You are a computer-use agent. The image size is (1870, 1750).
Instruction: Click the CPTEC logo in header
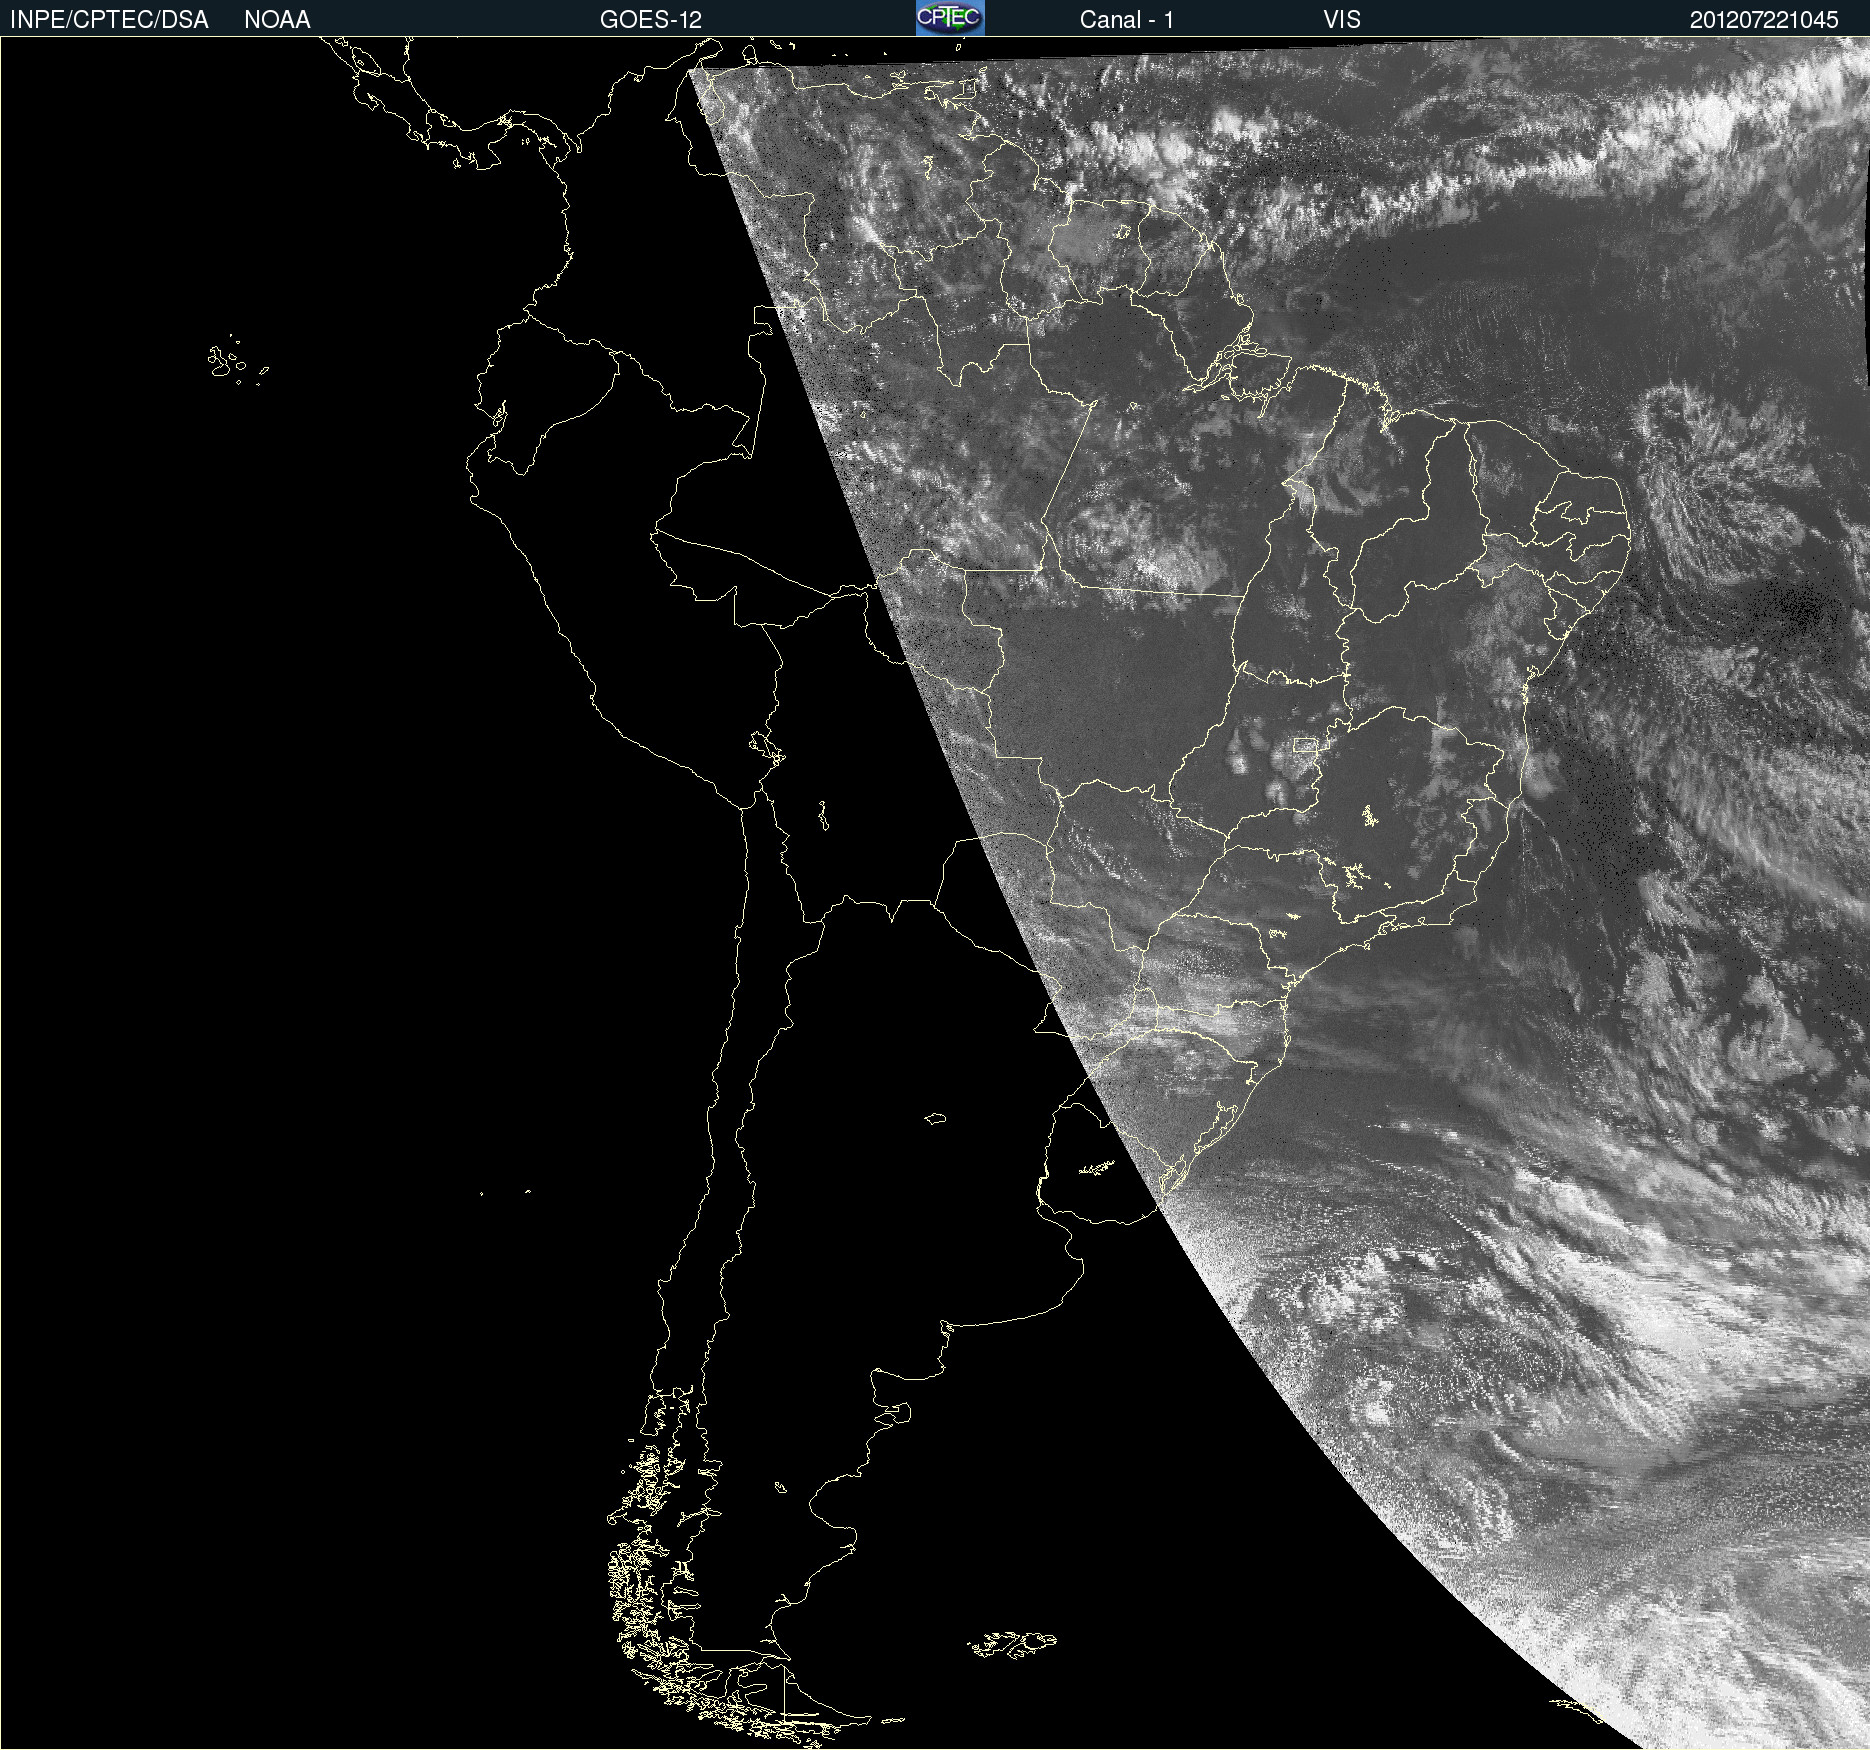tap(950, 18)
